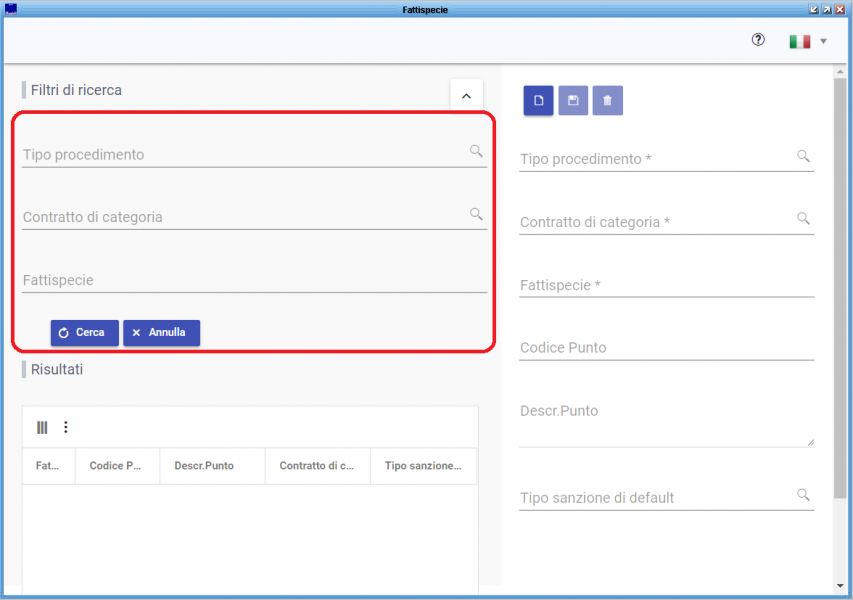Click the save floppy disk button

coord(573,101)
